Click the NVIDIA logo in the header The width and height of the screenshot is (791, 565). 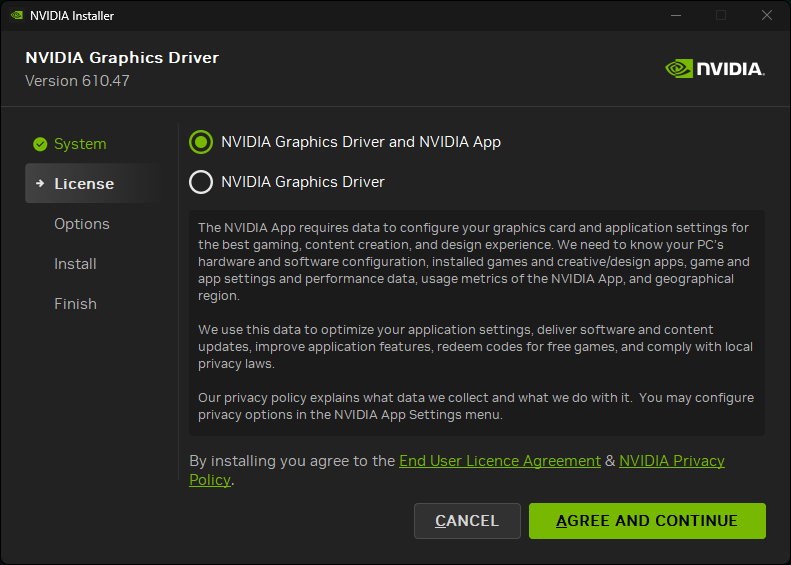[715, 69]
